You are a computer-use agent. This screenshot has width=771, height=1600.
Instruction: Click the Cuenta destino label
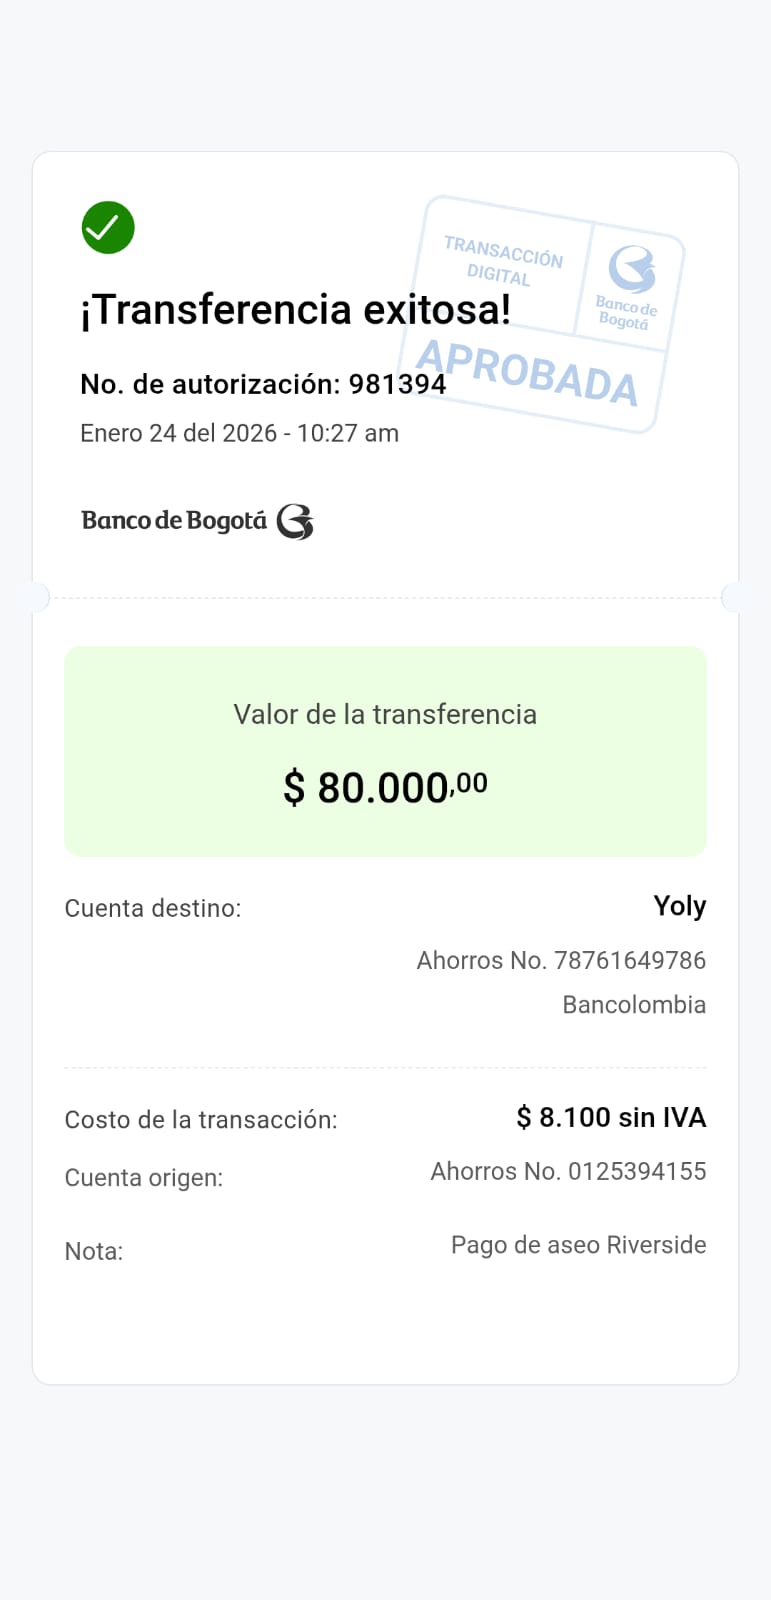(x=153, y=908)
